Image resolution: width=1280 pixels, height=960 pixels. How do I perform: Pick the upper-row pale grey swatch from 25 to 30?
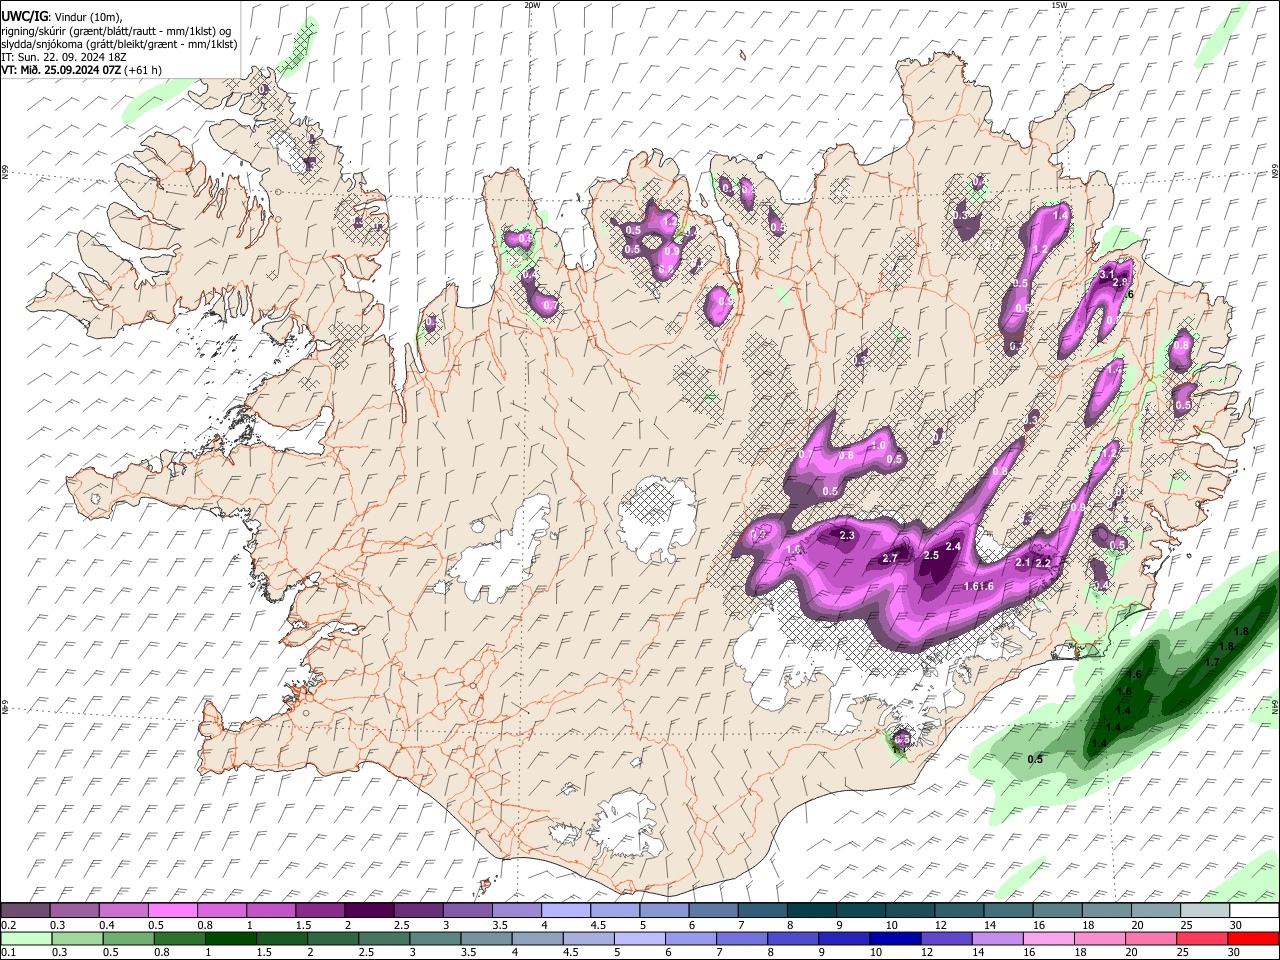[x=1206, y=910]
